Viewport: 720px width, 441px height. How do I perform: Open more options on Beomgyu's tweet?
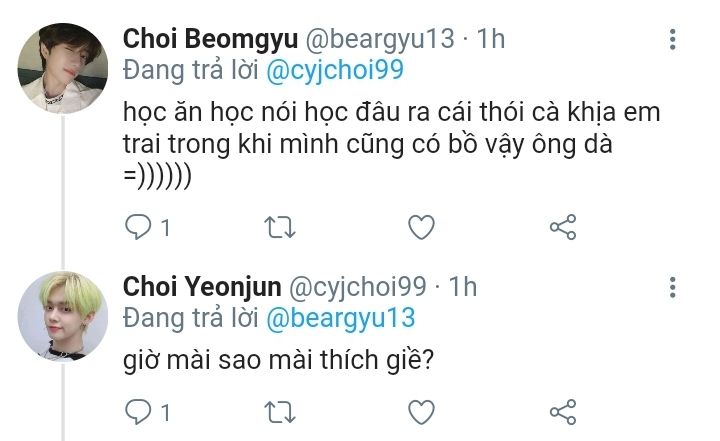coord(673,40)
